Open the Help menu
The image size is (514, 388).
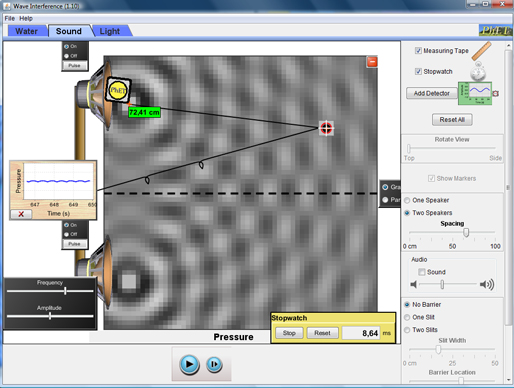[x=26, y=18]
